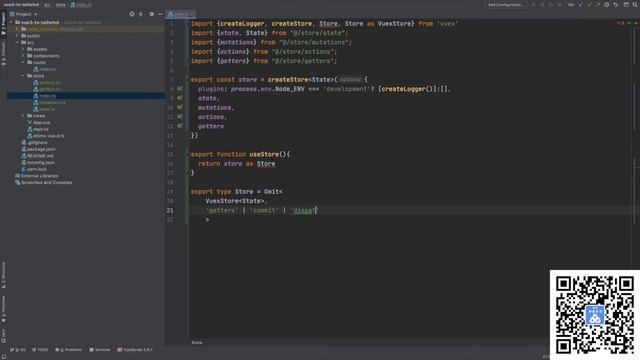Screen dimensions: 640x360
Task: Select actions.ts in the store folder
Action: click(47, 82)
